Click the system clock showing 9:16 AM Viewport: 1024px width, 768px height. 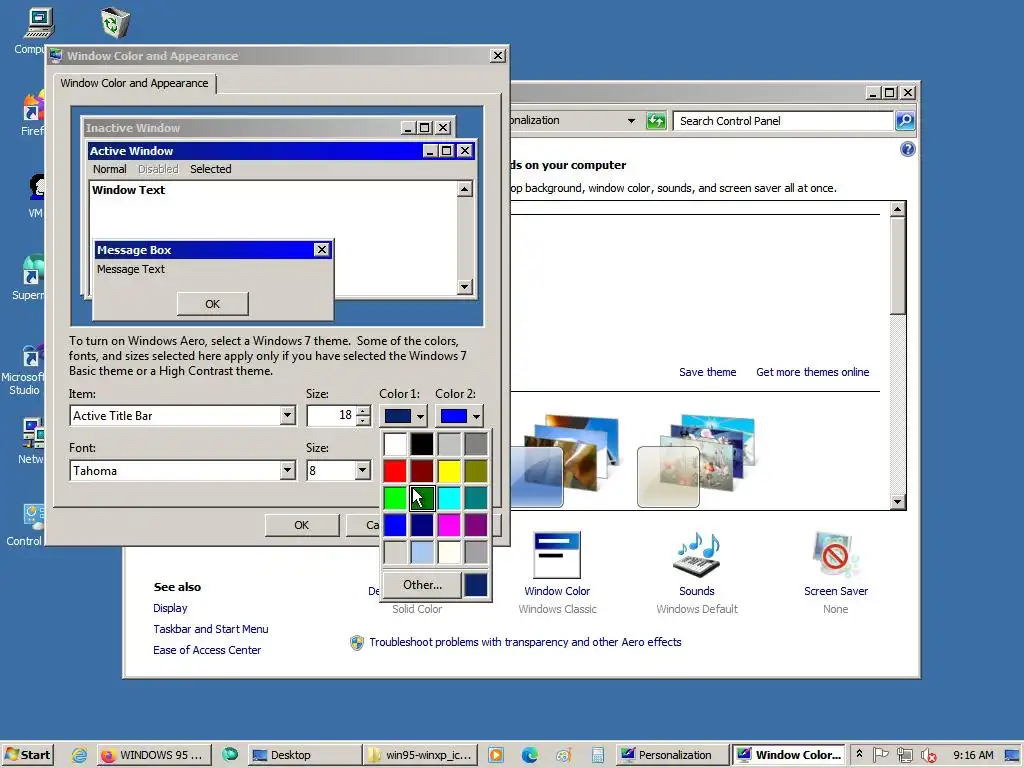click(x=973, y=755)
